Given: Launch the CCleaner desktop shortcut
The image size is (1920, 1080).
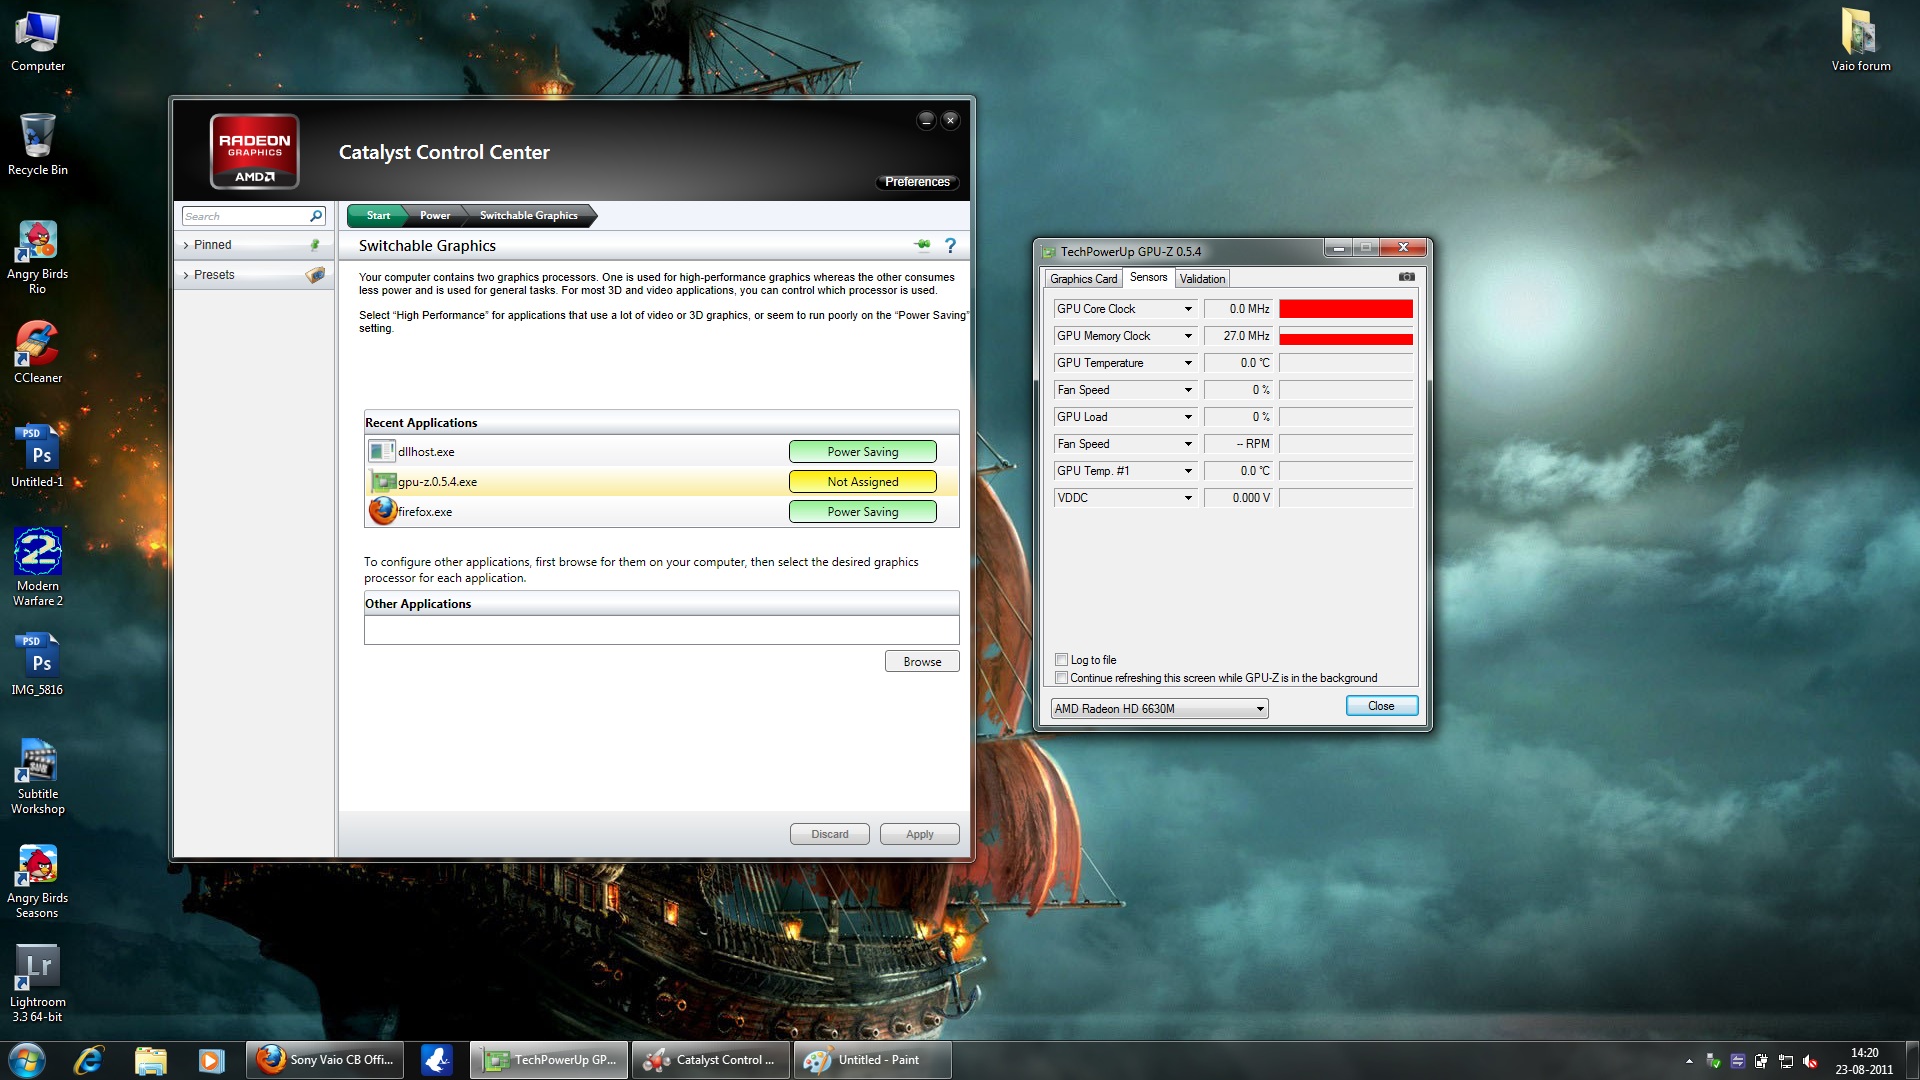Looking at the screenshot, I should 37,353.
